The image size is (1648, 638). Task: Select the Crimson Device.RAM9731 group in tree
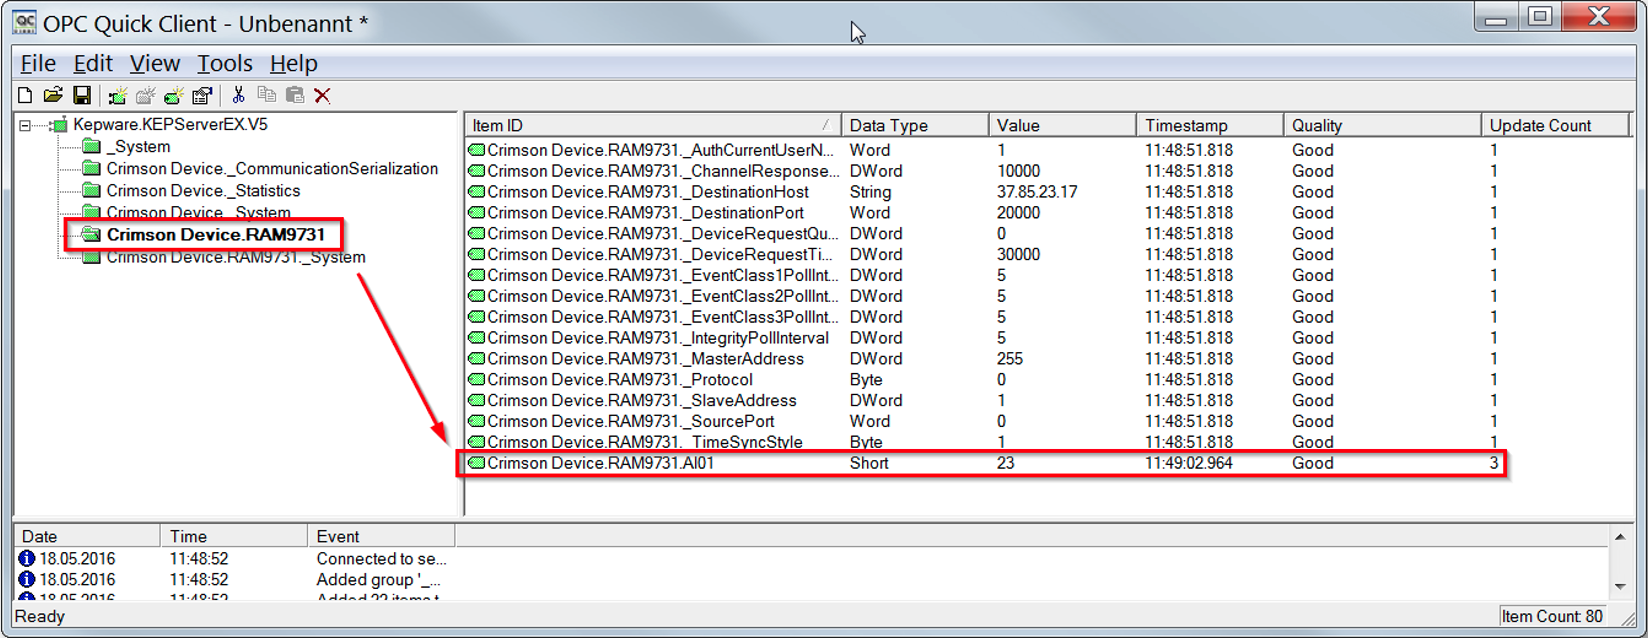click(215, 235)
